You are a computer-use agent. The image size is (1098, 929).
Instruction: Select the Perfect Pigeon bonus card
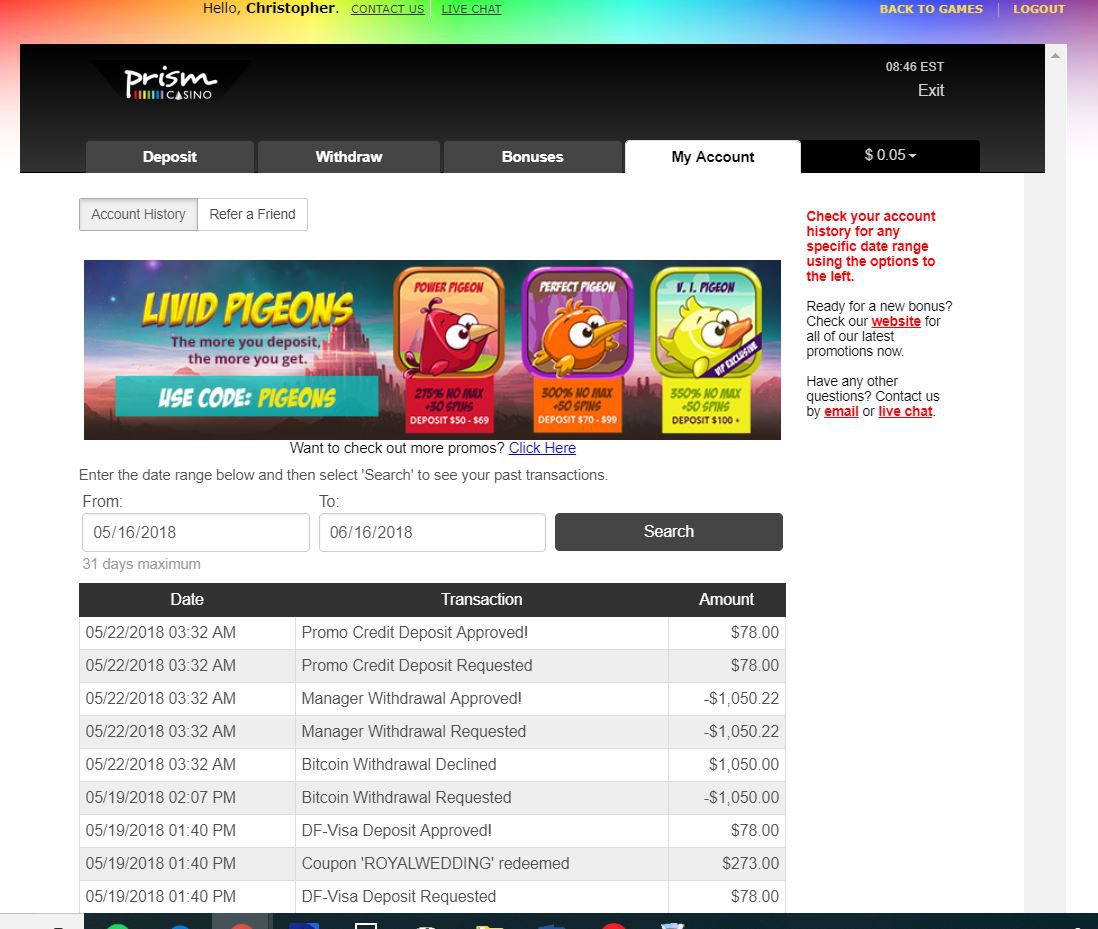(577, 348)
